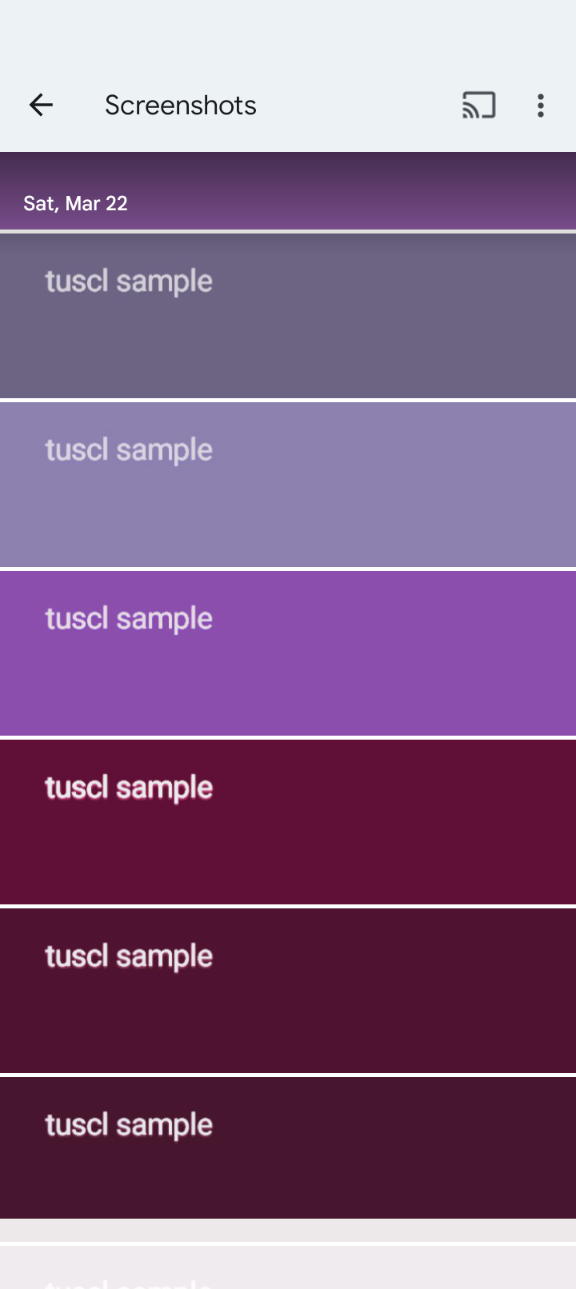Tap the Screenshots title text
Screen dimensions: 576x1289
pos(181,105)
